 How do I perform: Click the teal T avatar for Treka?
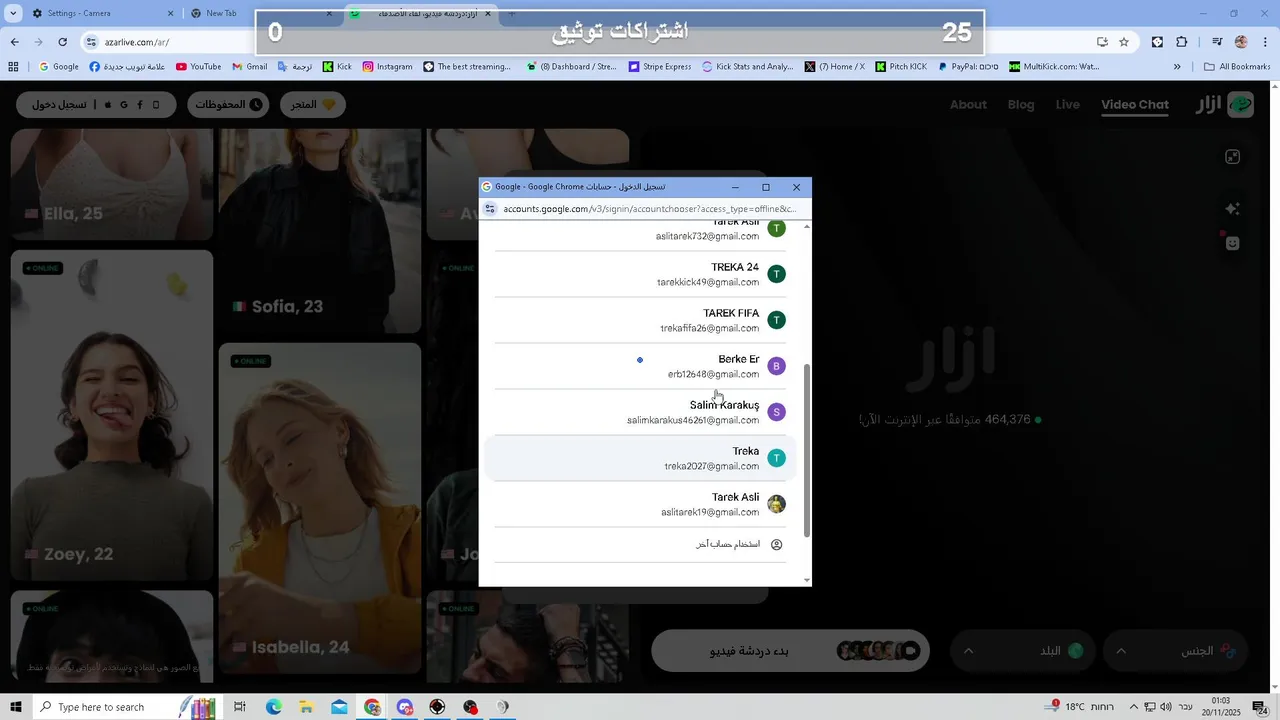777,458
